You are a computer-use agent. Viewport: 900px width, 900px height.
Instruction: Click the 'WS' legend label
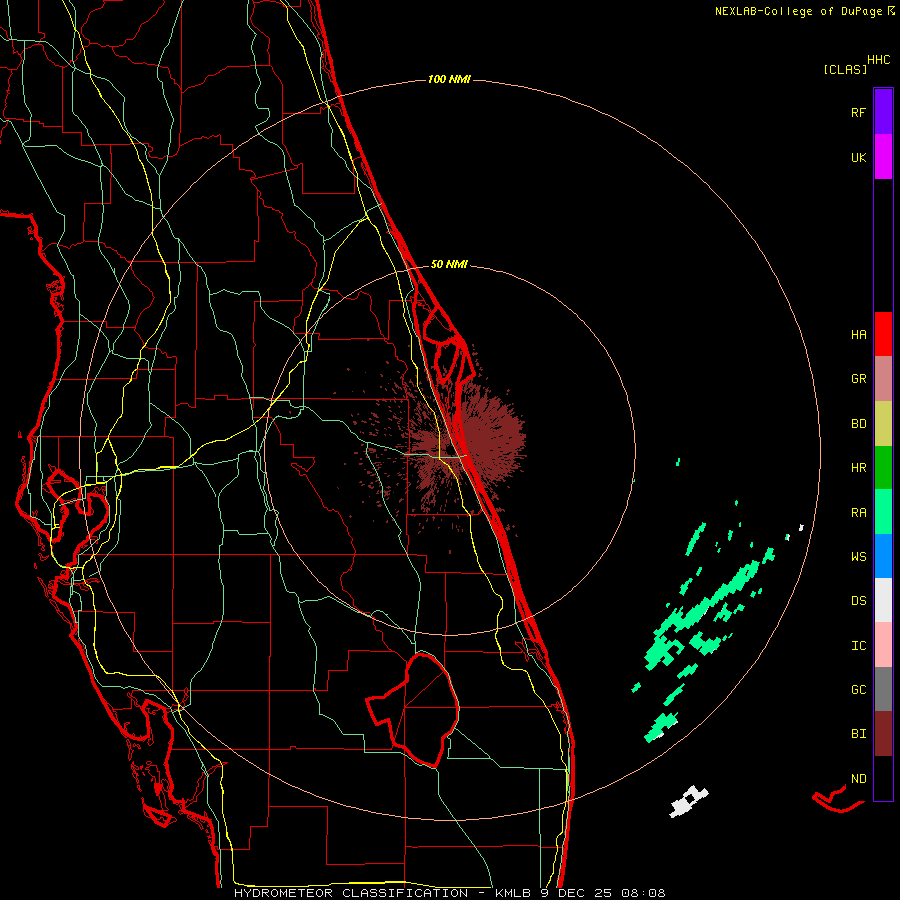pos(858,556)
